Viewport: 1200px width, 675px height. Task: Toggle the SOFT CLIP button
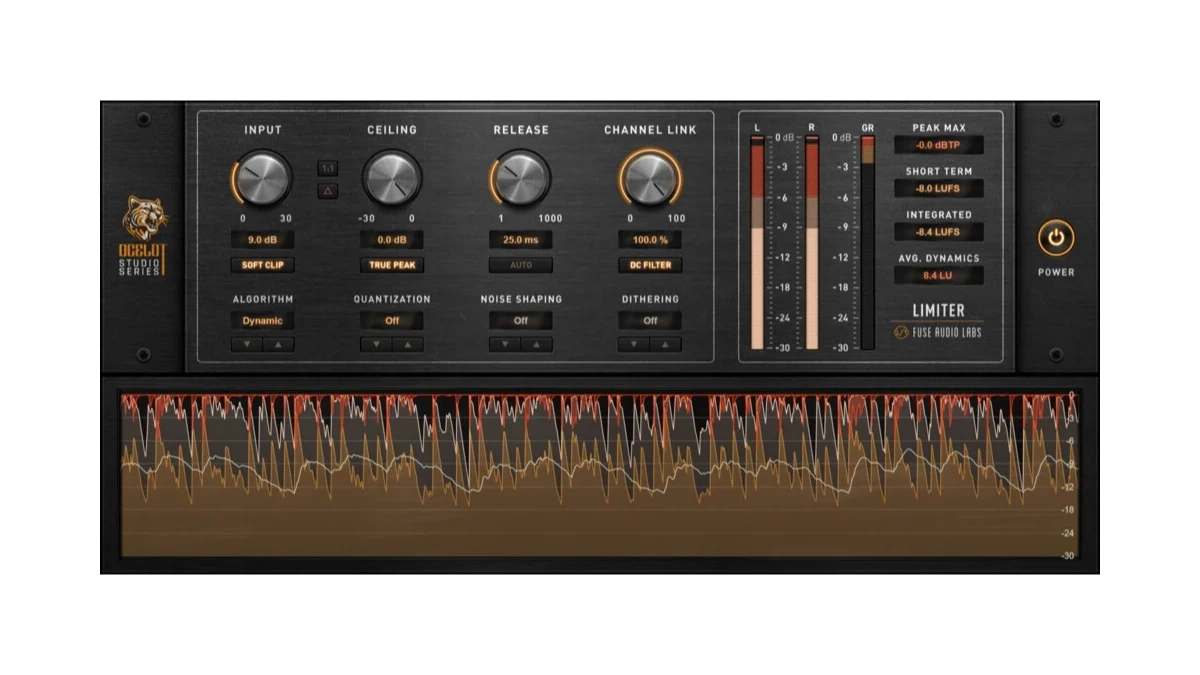click(x=263, y=266)
